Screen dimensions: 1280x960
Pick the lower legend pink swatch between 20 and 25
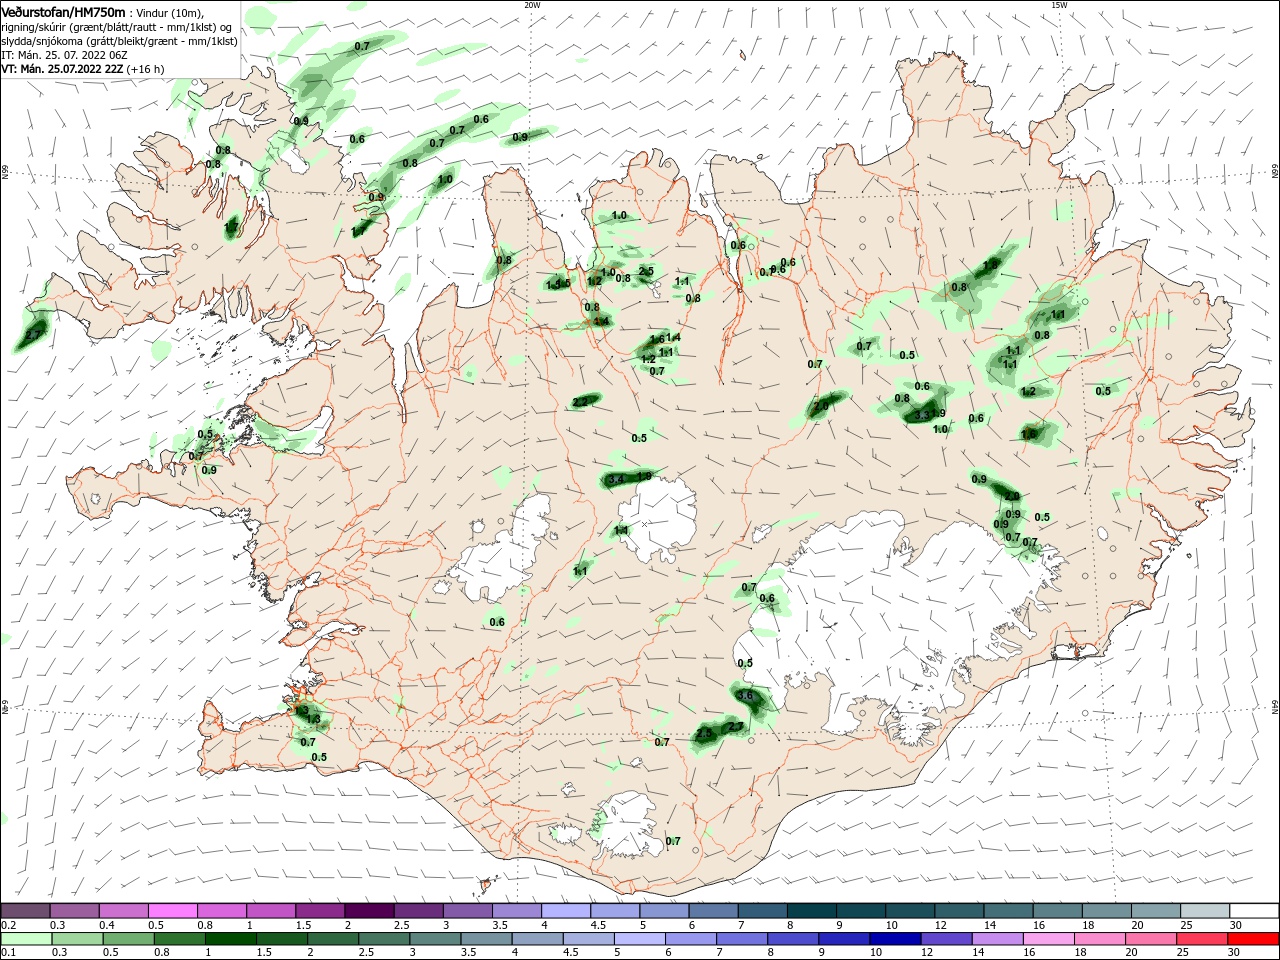click(x=1151, y=939)
